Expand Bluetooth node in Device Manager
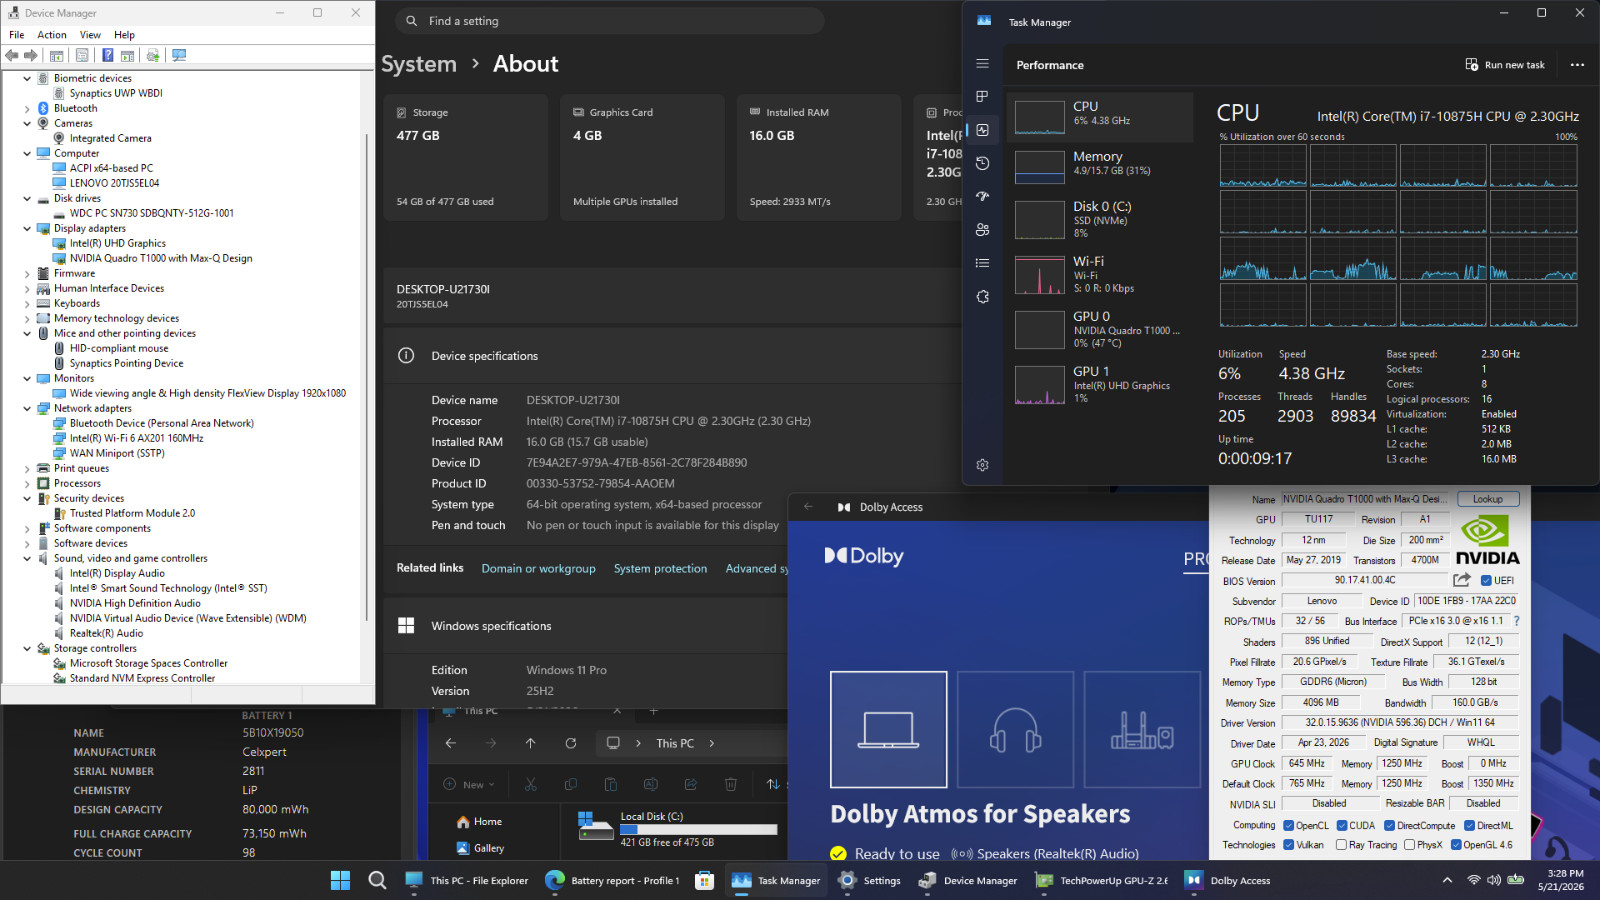1600x900 pixels. (x=27, y=108)
